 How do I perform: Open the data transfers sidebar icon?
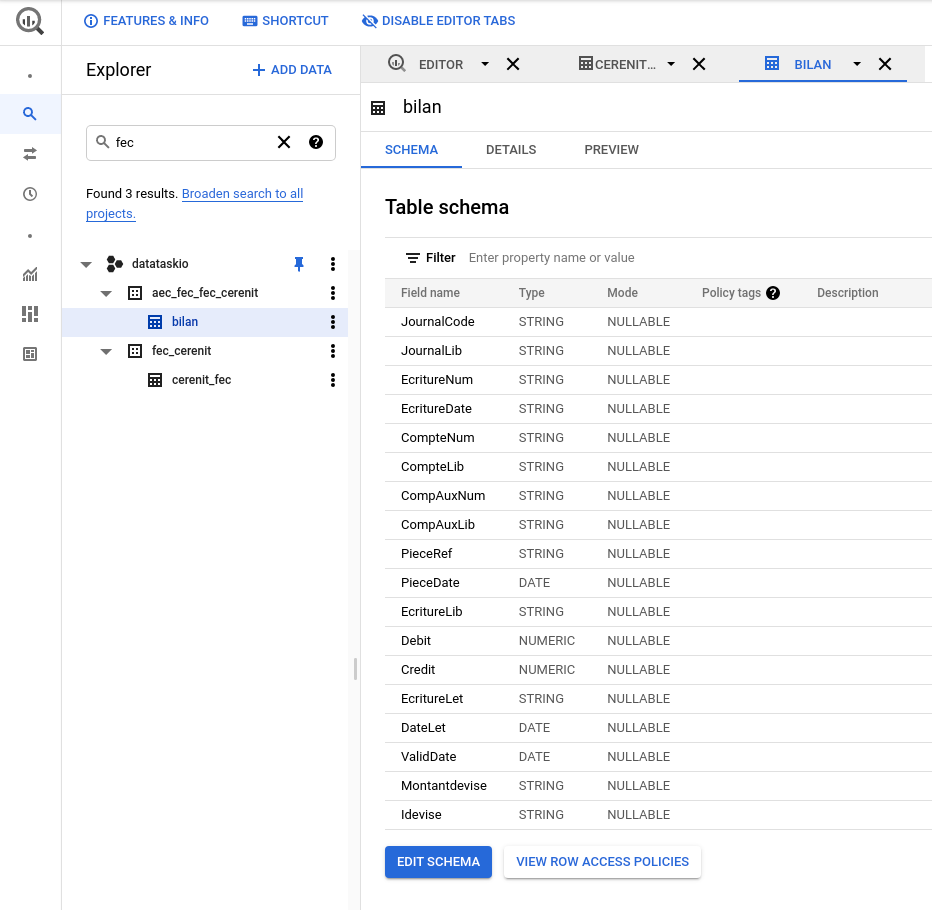click(30, 154)
